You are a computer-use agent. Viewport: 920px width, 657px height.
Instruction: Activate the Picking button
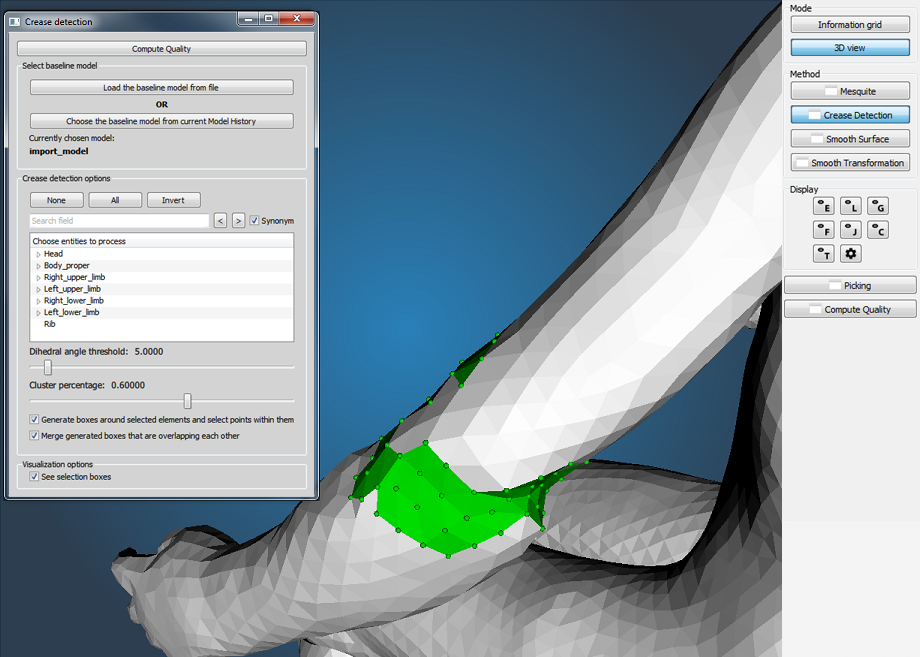tap(850, 285)
